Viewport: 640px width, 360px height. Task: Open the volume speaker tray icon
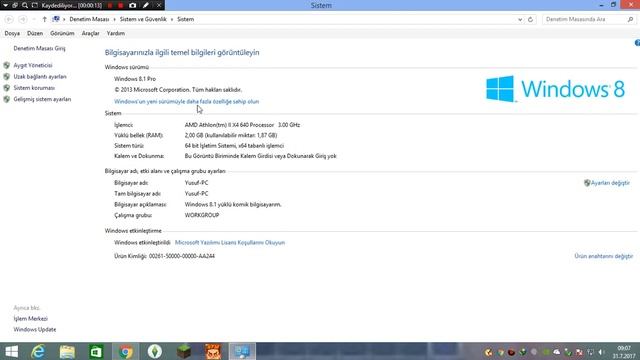pos(601,352)
